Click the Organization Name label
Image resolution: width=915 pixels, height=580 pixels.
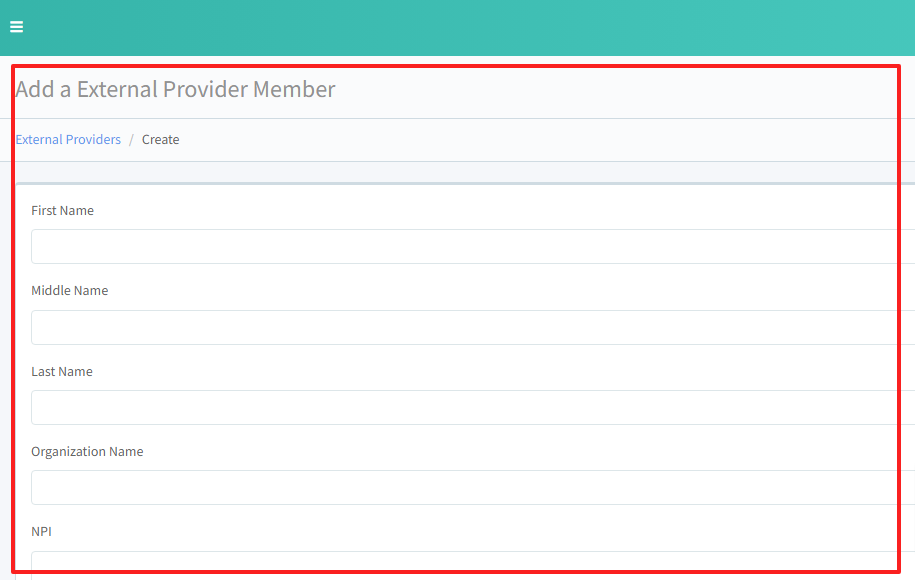87,452
